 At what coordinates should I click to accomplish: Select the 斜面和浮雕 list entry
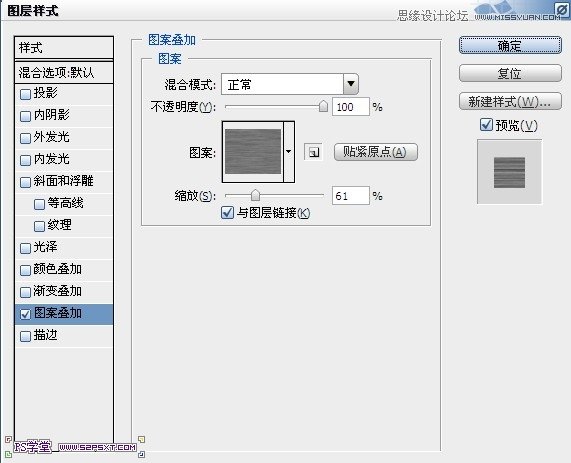pyautogui.click(x=64, y=182)
